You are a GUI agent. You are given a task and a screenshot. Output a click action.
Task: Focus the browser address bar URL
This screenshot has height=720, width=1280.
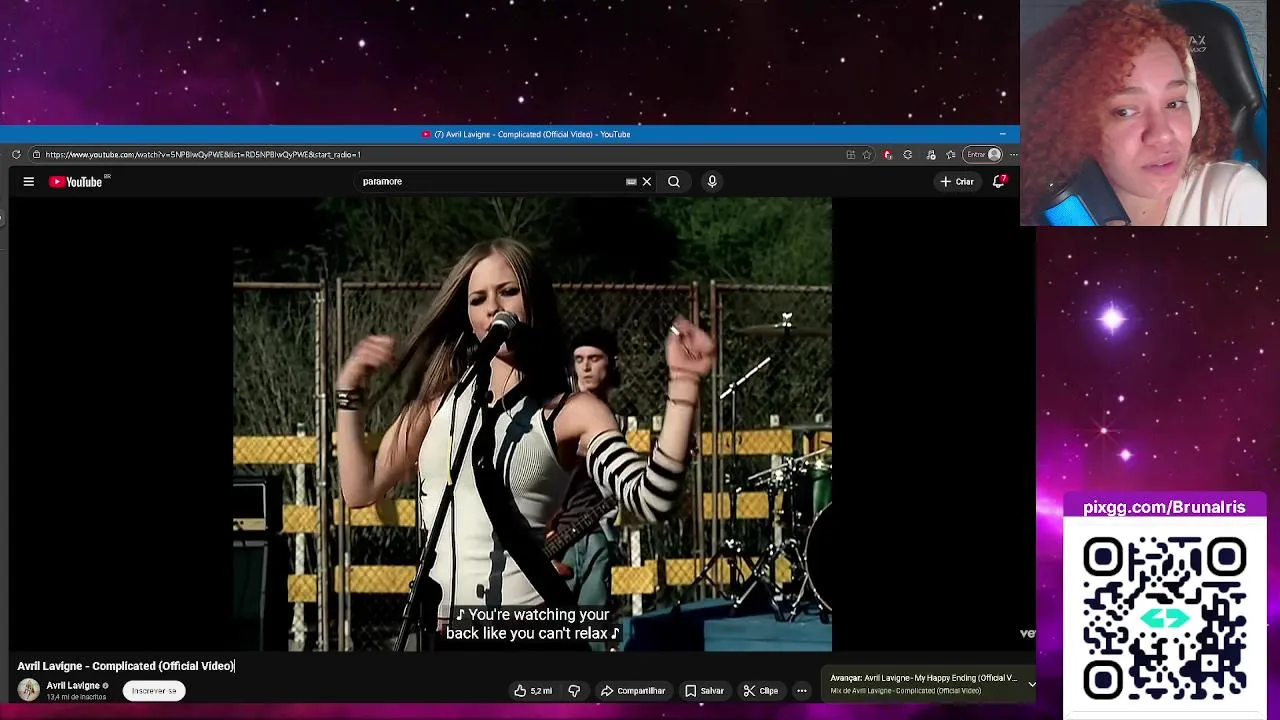203,154
